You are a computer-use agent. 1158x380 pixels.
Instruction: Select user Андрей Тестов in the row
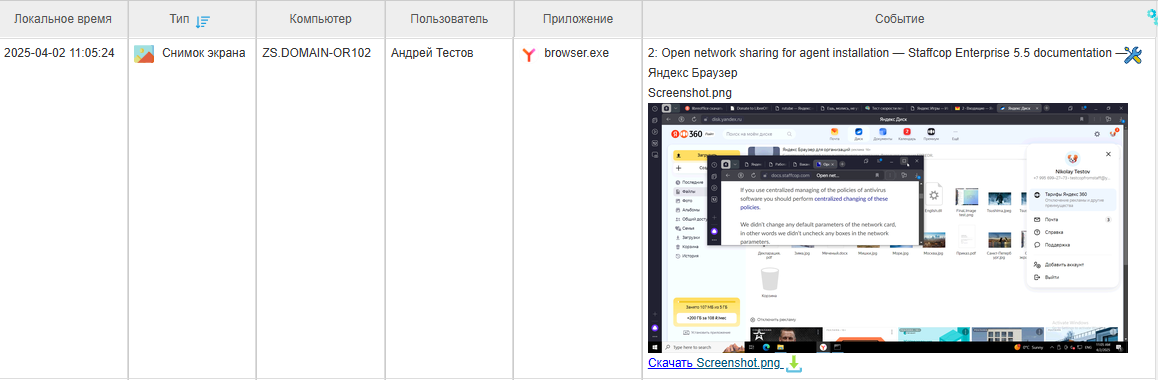432,53
